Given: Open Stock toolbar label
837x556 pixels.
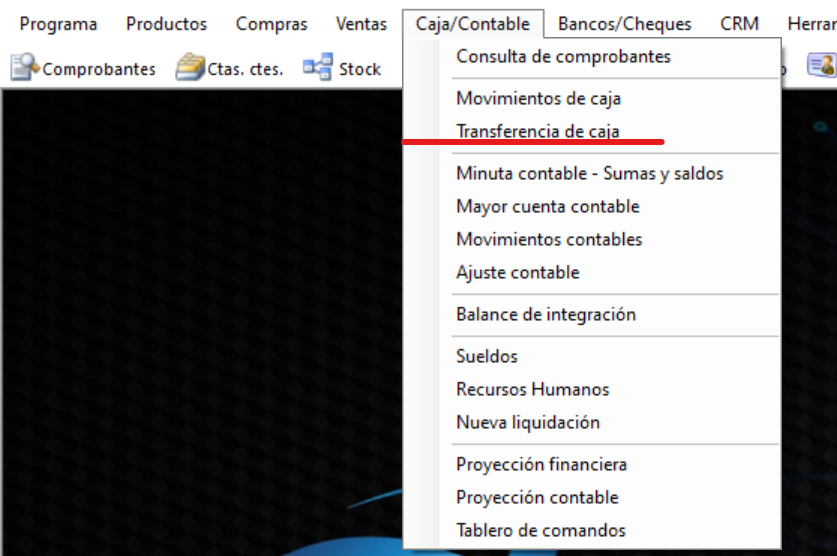Looking at the screenshot, I should tap(360, 69).
